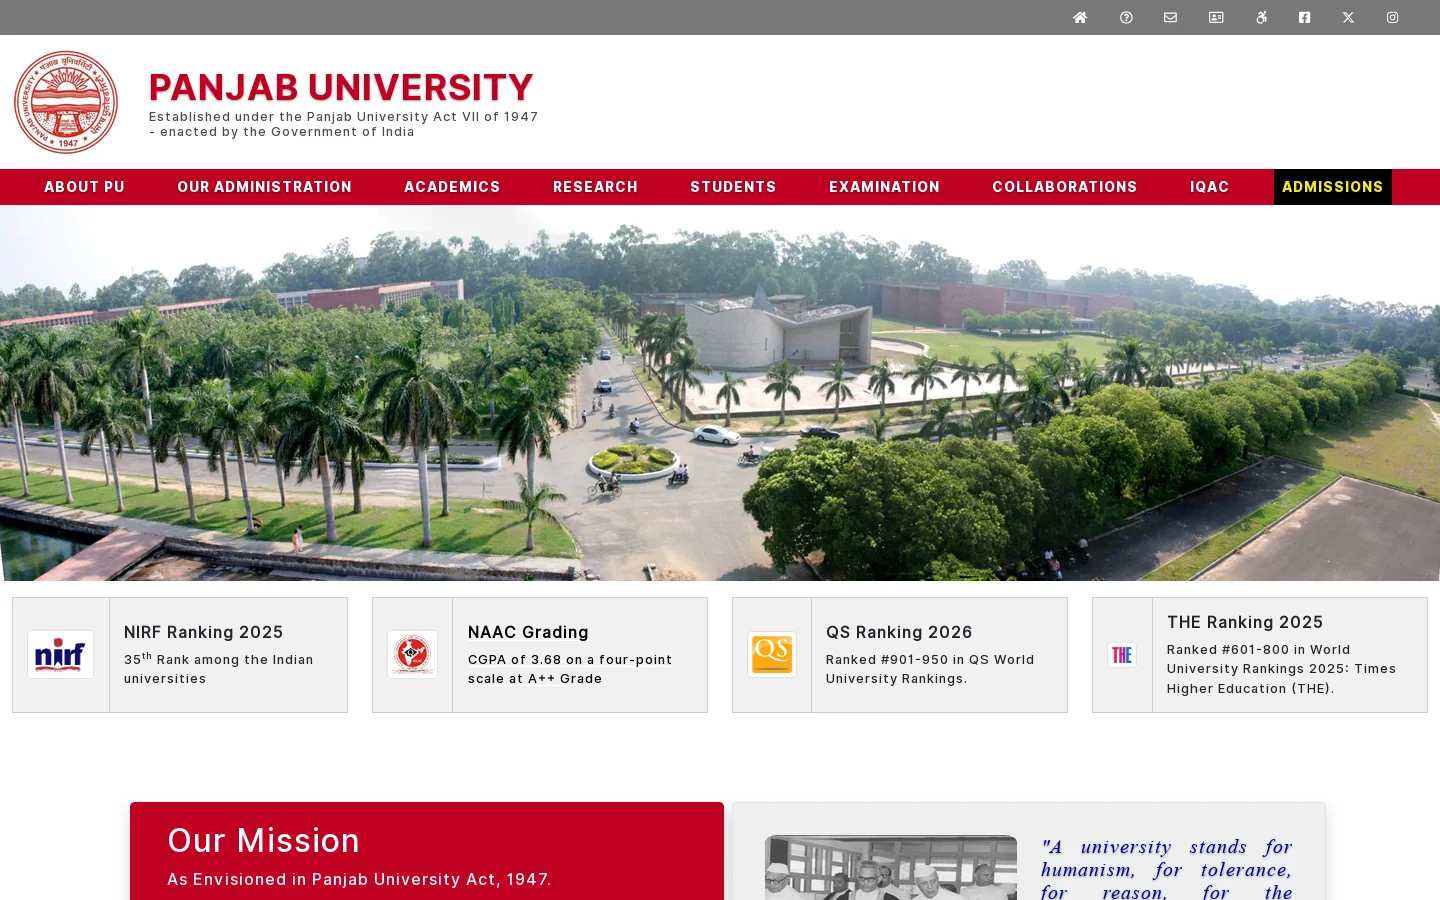1440x900 pixels.
Task: Open the X (Twitter) icon
Action: pos(1348,17)
